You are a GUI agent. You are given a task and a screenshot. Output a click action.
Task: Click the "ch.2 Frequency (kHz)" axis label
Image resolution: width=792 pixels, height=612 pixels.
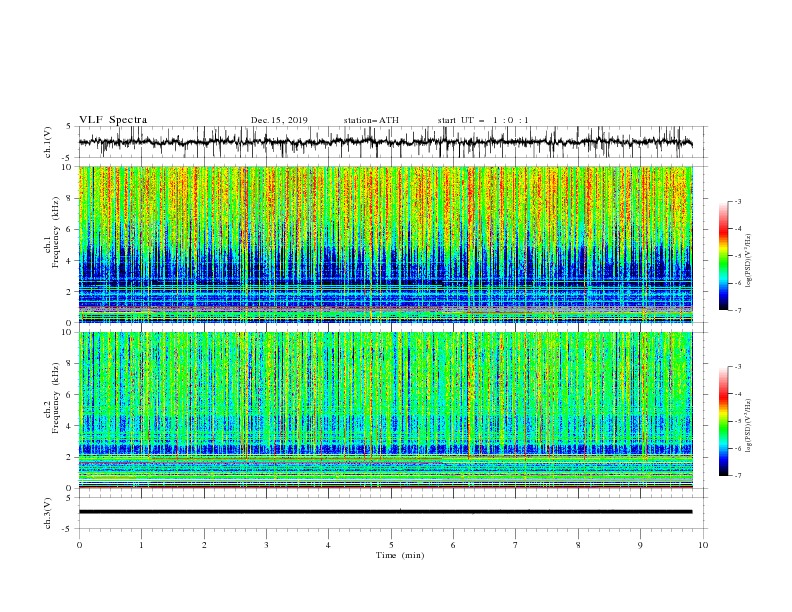[x=52, y=398]
